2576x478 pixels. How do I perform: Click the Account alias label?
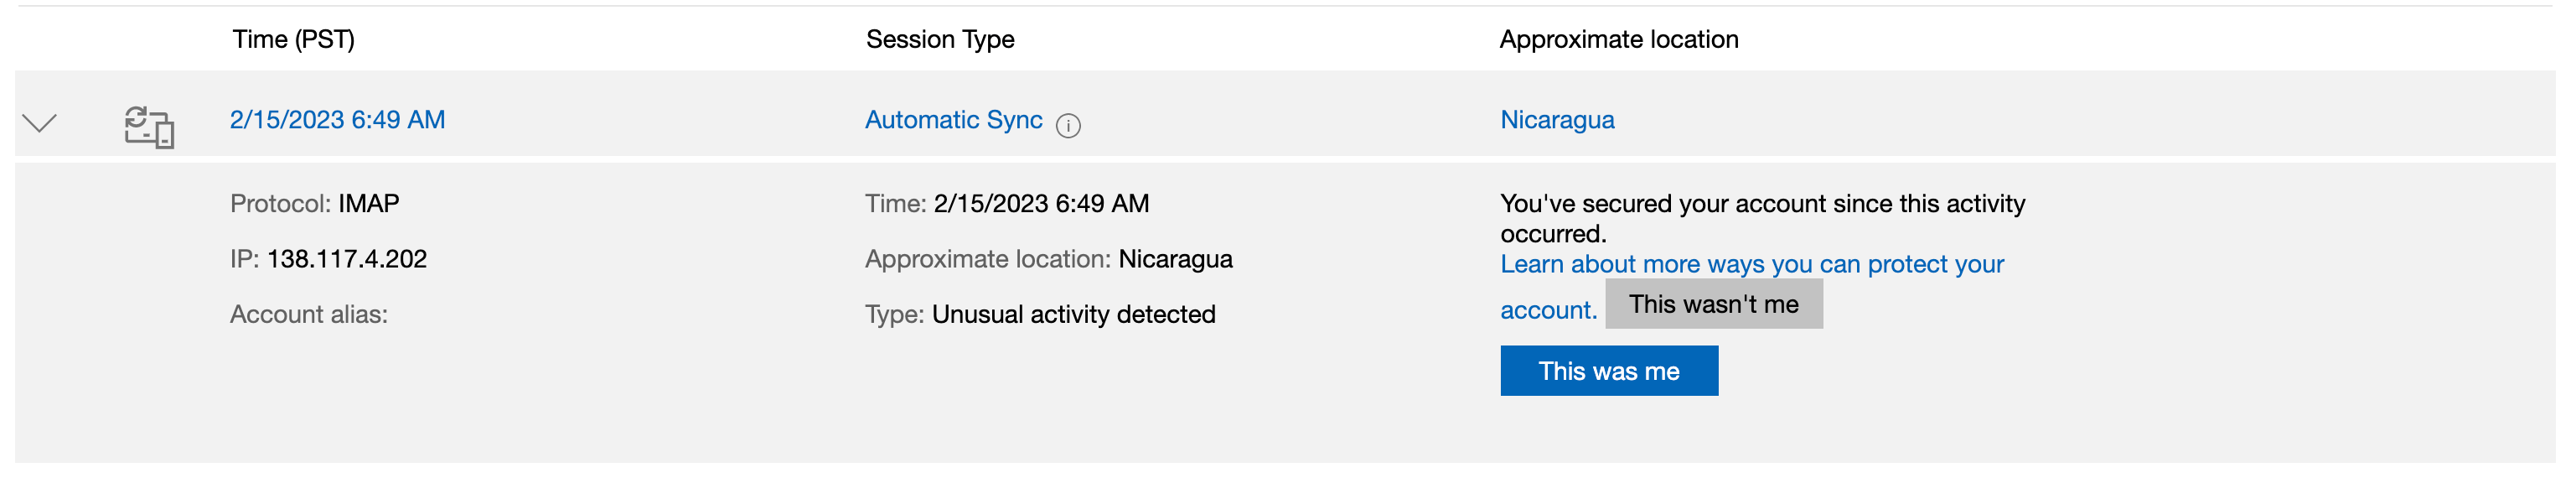(308, 315)
